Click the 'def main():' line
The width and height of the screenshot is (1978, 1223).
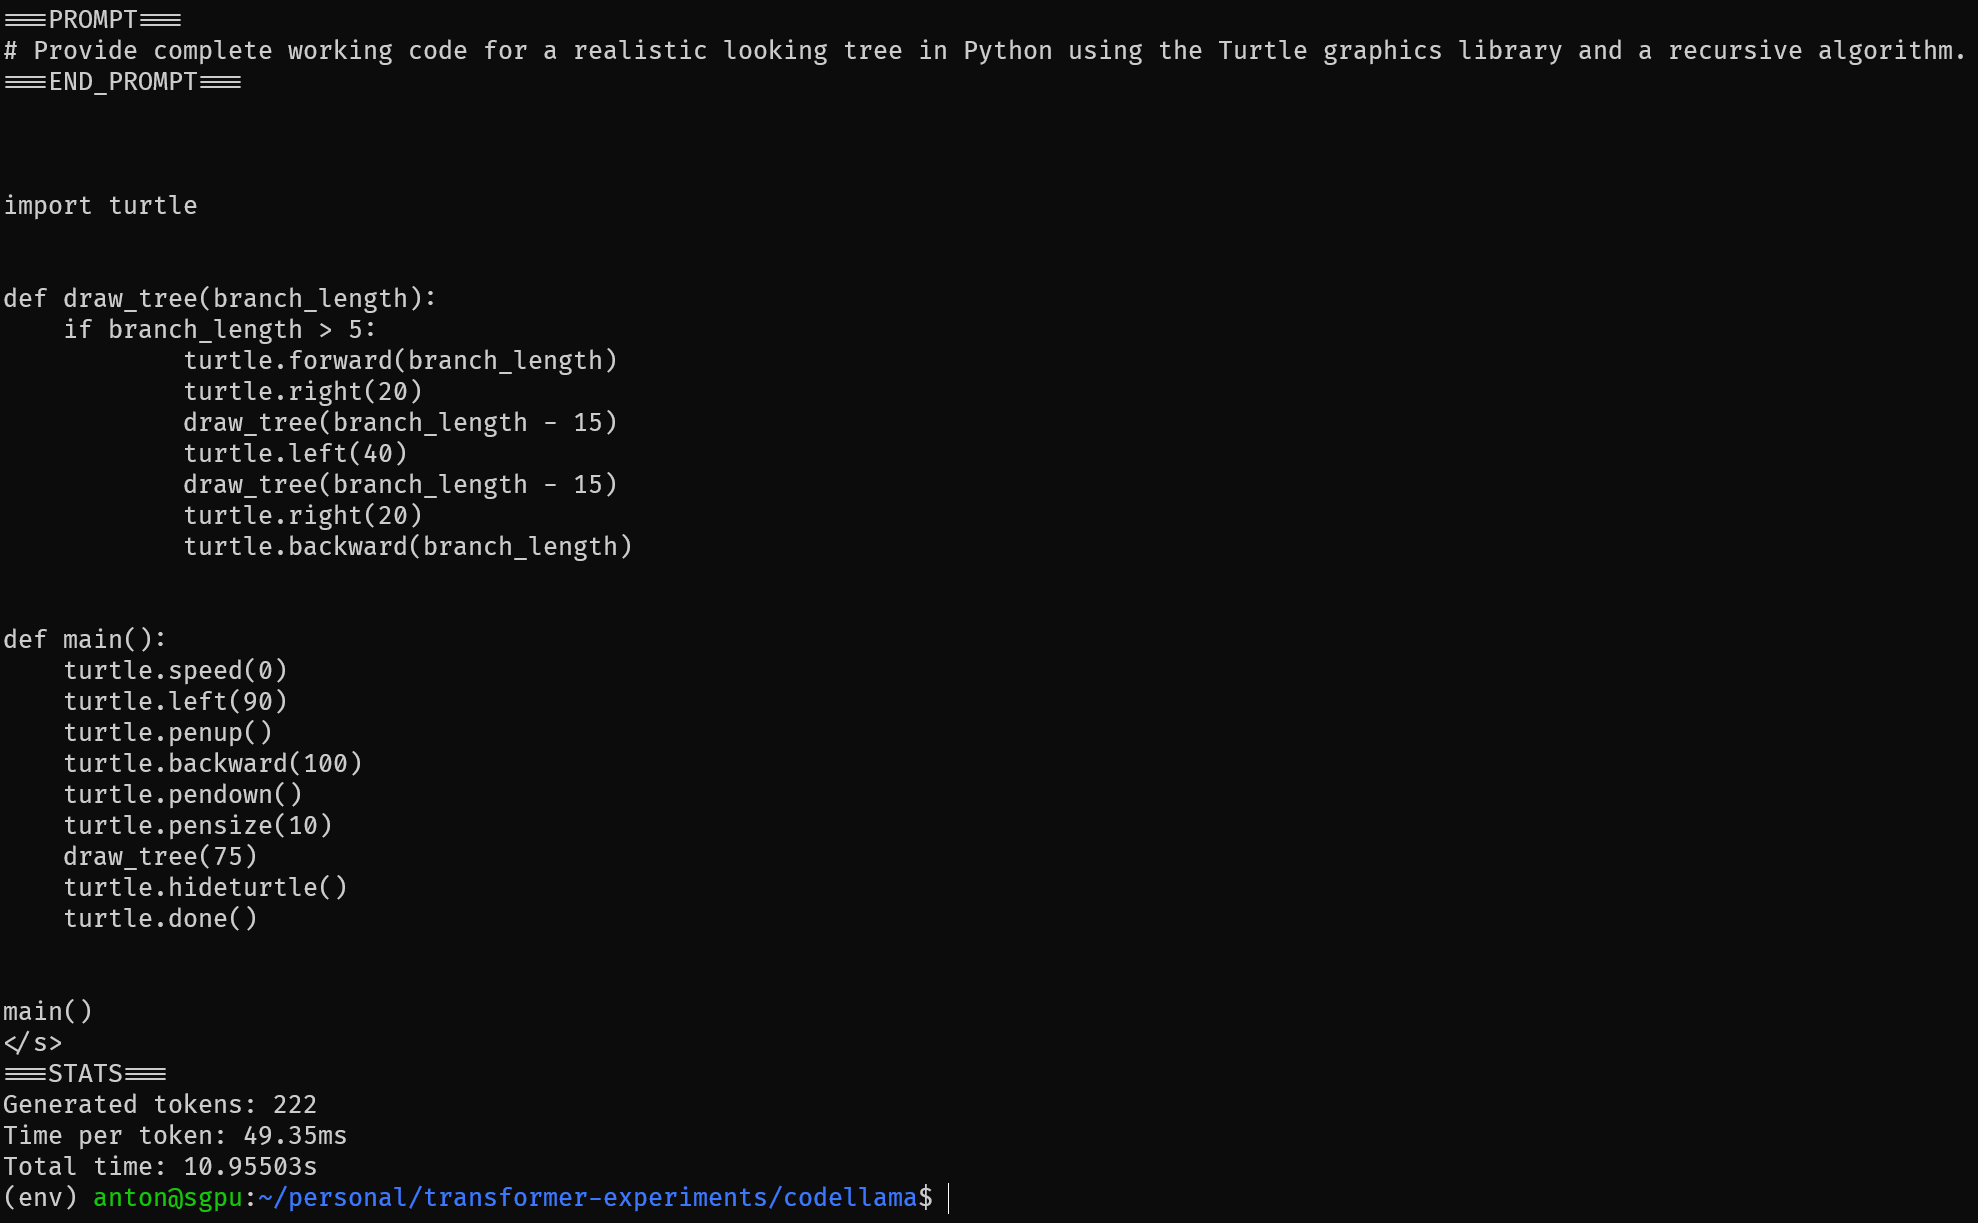84,639
